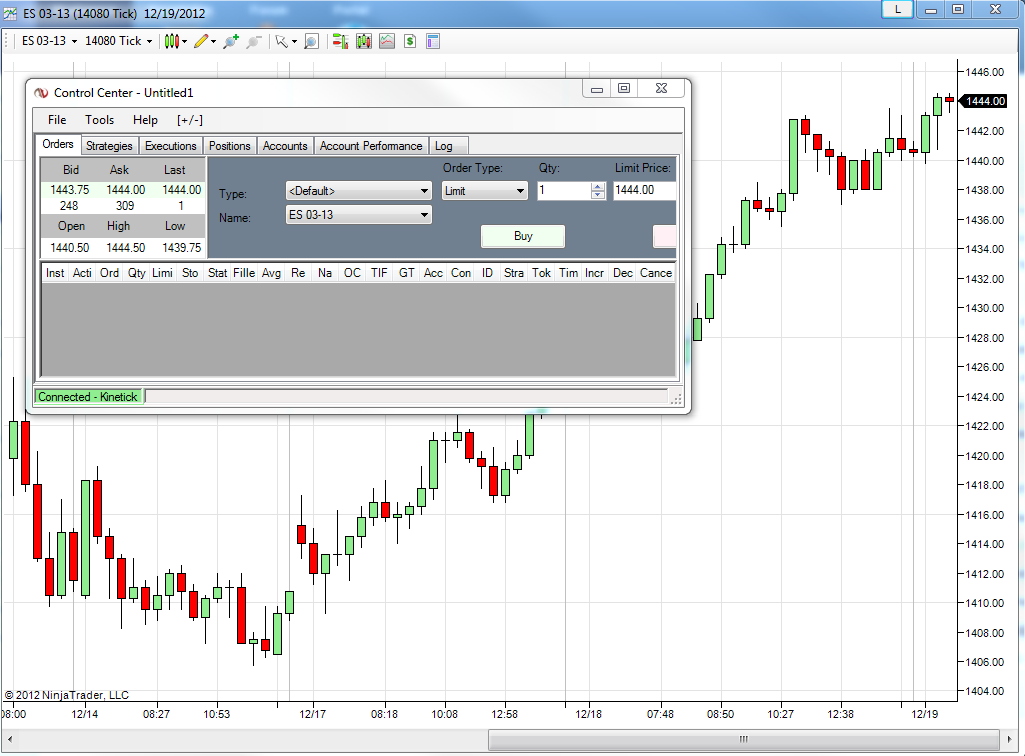This screenshot has width=1025, height=756.
Task: Click the Low value 1439.75
Action: [182, 248]
